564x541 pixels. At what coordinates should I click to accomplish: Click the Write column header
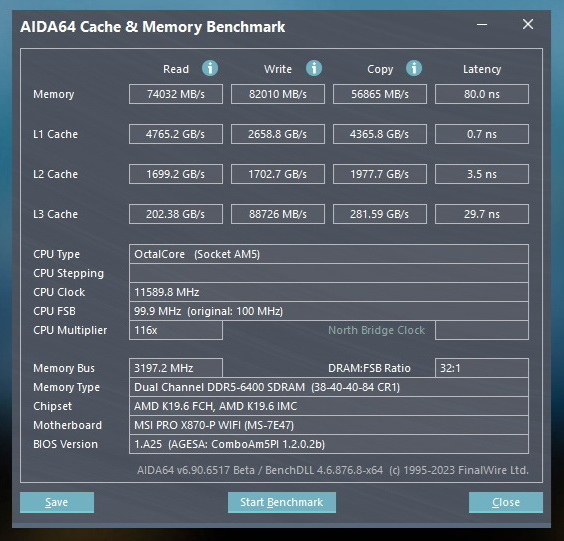tap(278, 69)
